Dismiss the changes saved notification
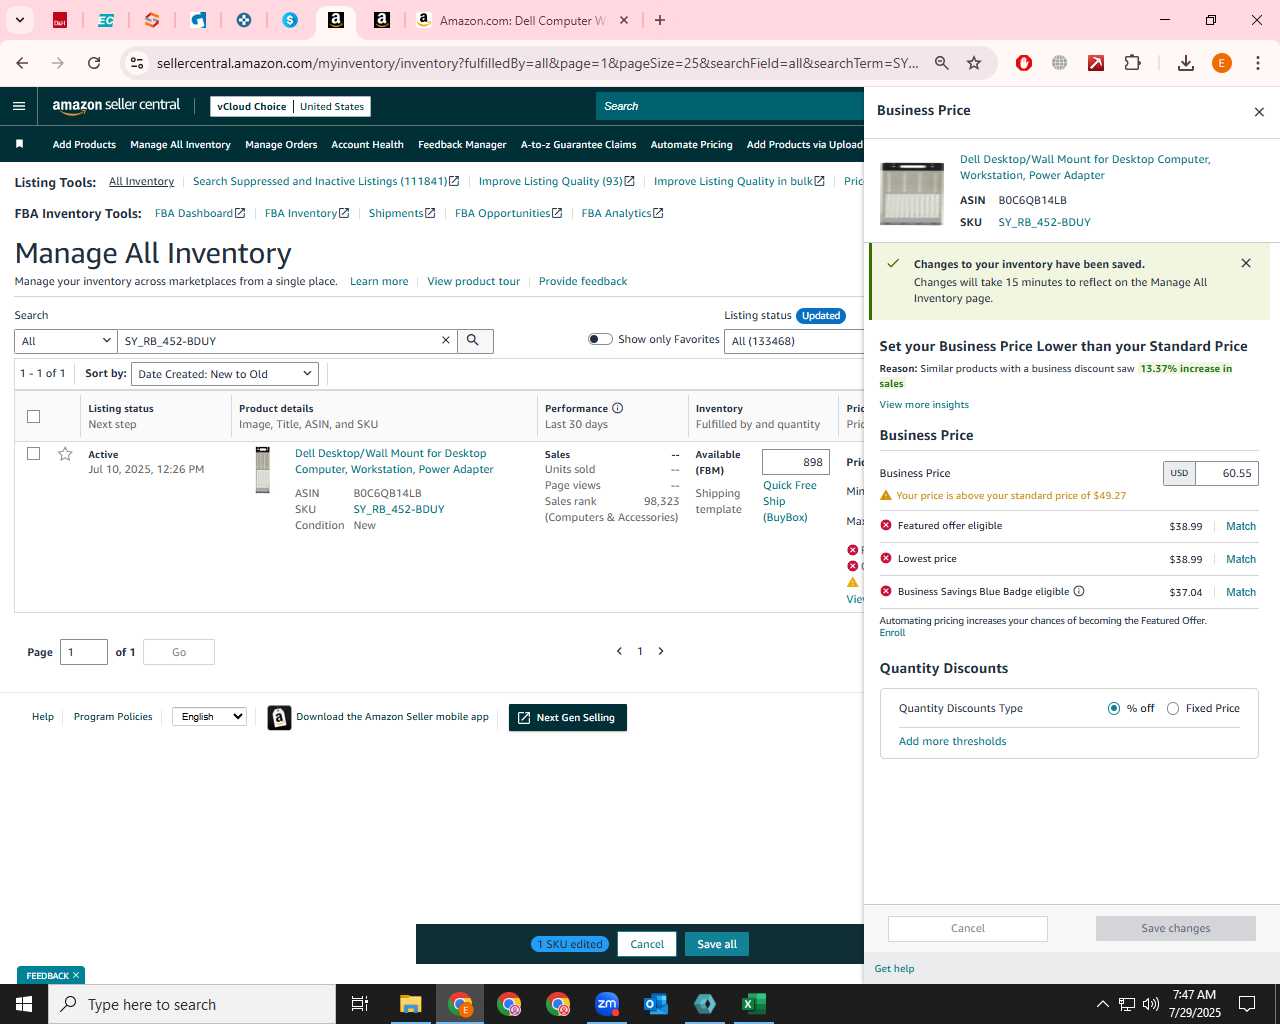1280x1024 pixels. [1246, 263]
